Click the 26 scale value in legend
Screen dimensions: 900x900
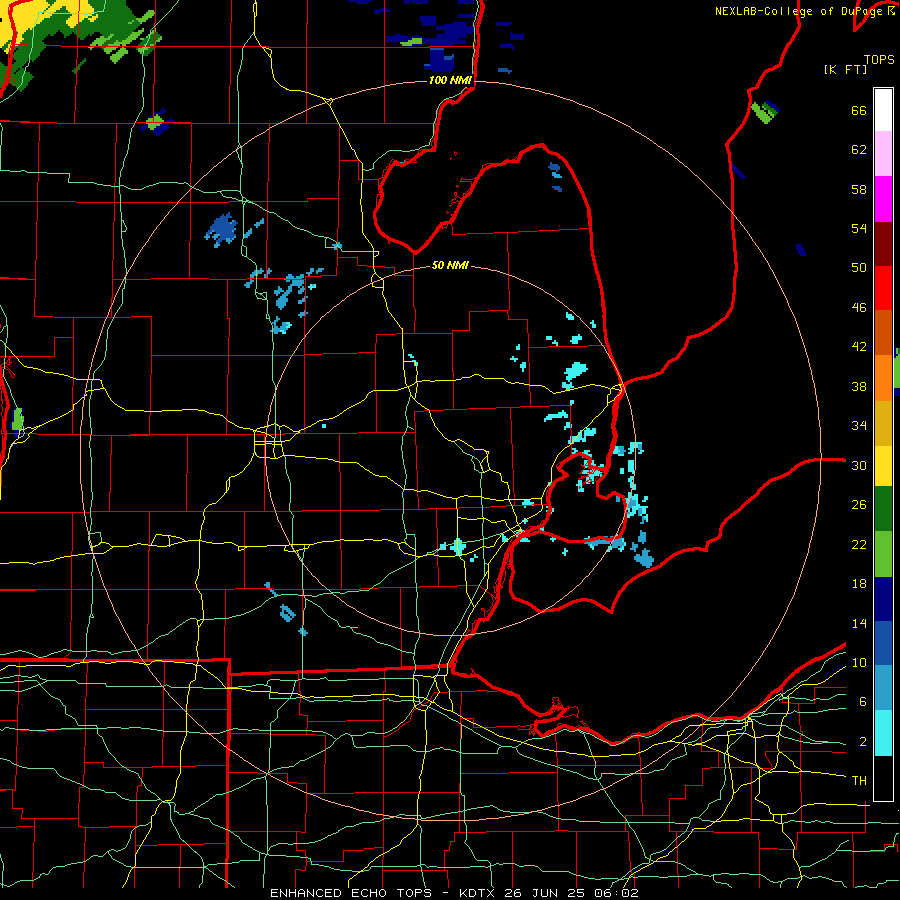(859, 505)
